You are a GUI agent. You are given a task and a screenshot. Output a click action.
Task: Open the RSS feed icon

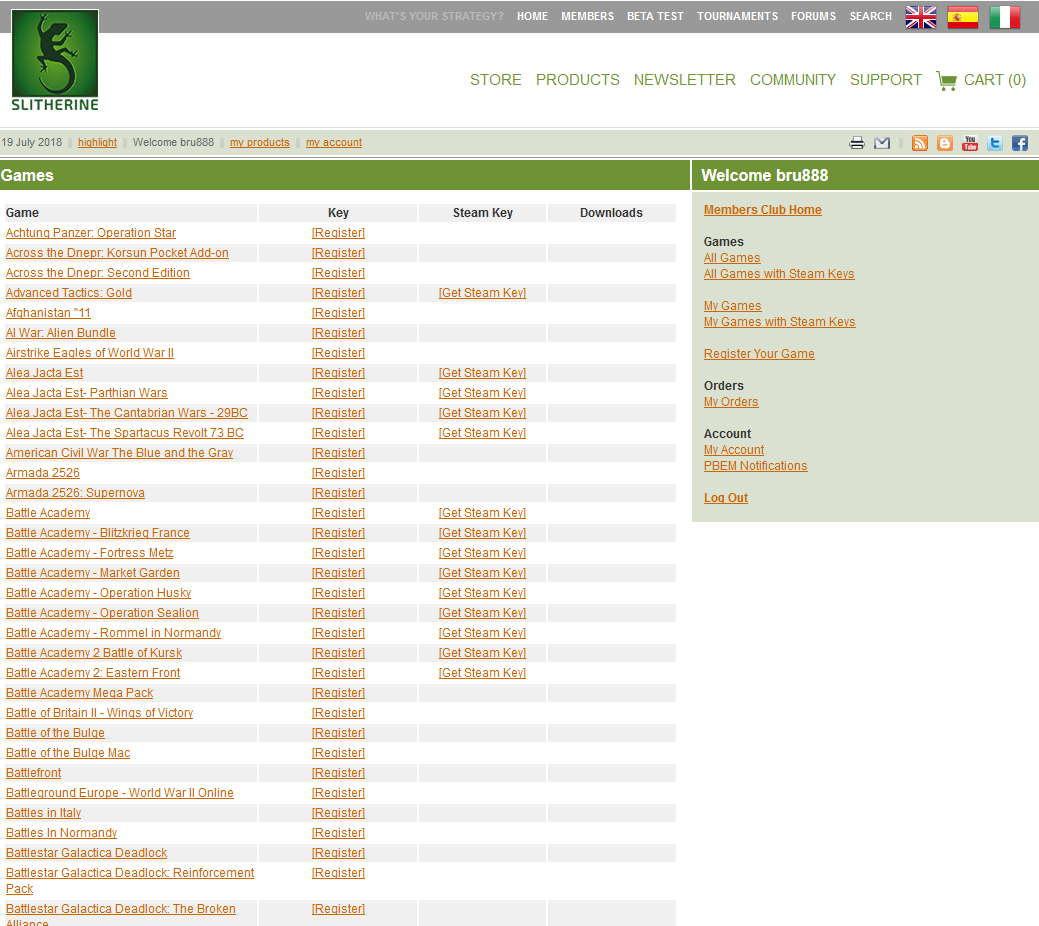pyautogui.click(x=920, y=143)
